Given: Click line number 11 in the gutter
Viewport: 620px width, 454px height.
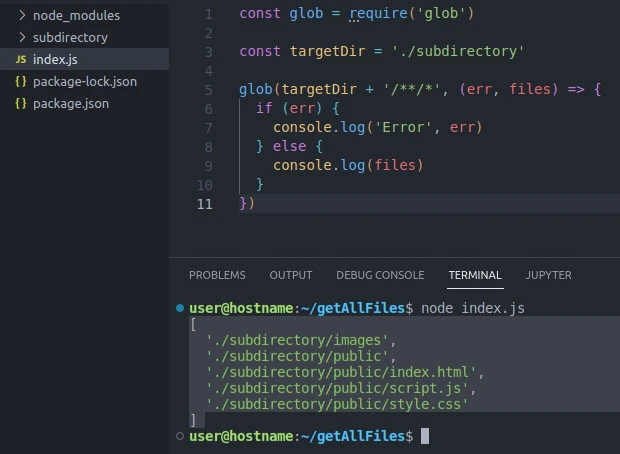Looking at the screenshot, I should tap(205, 203).
